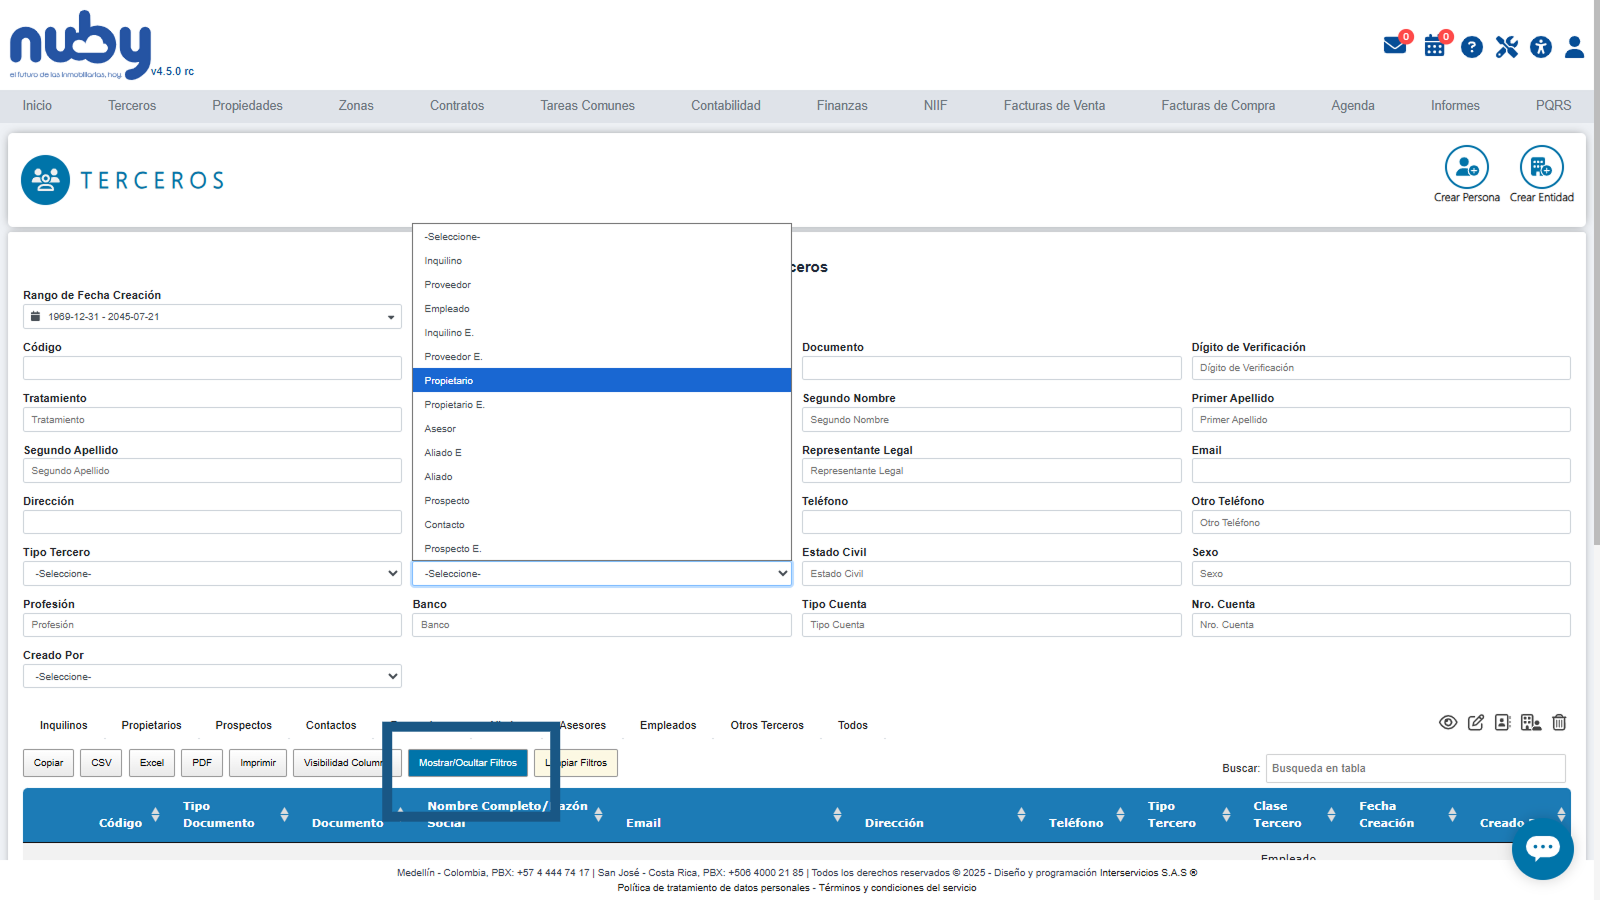Open the Terceros menu
Viewport: 1600px width, 900px height.
tap(132, 106)
